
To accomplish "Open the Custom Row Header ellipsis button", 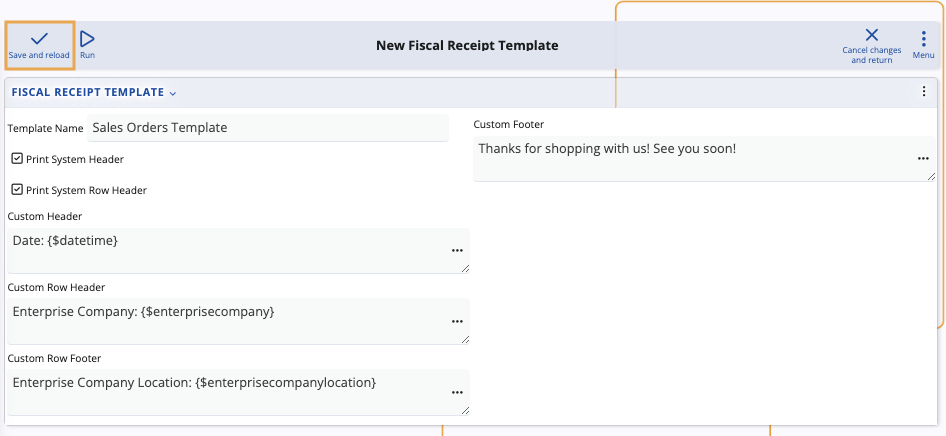I will pyautogui.click(x=457, y=321).
